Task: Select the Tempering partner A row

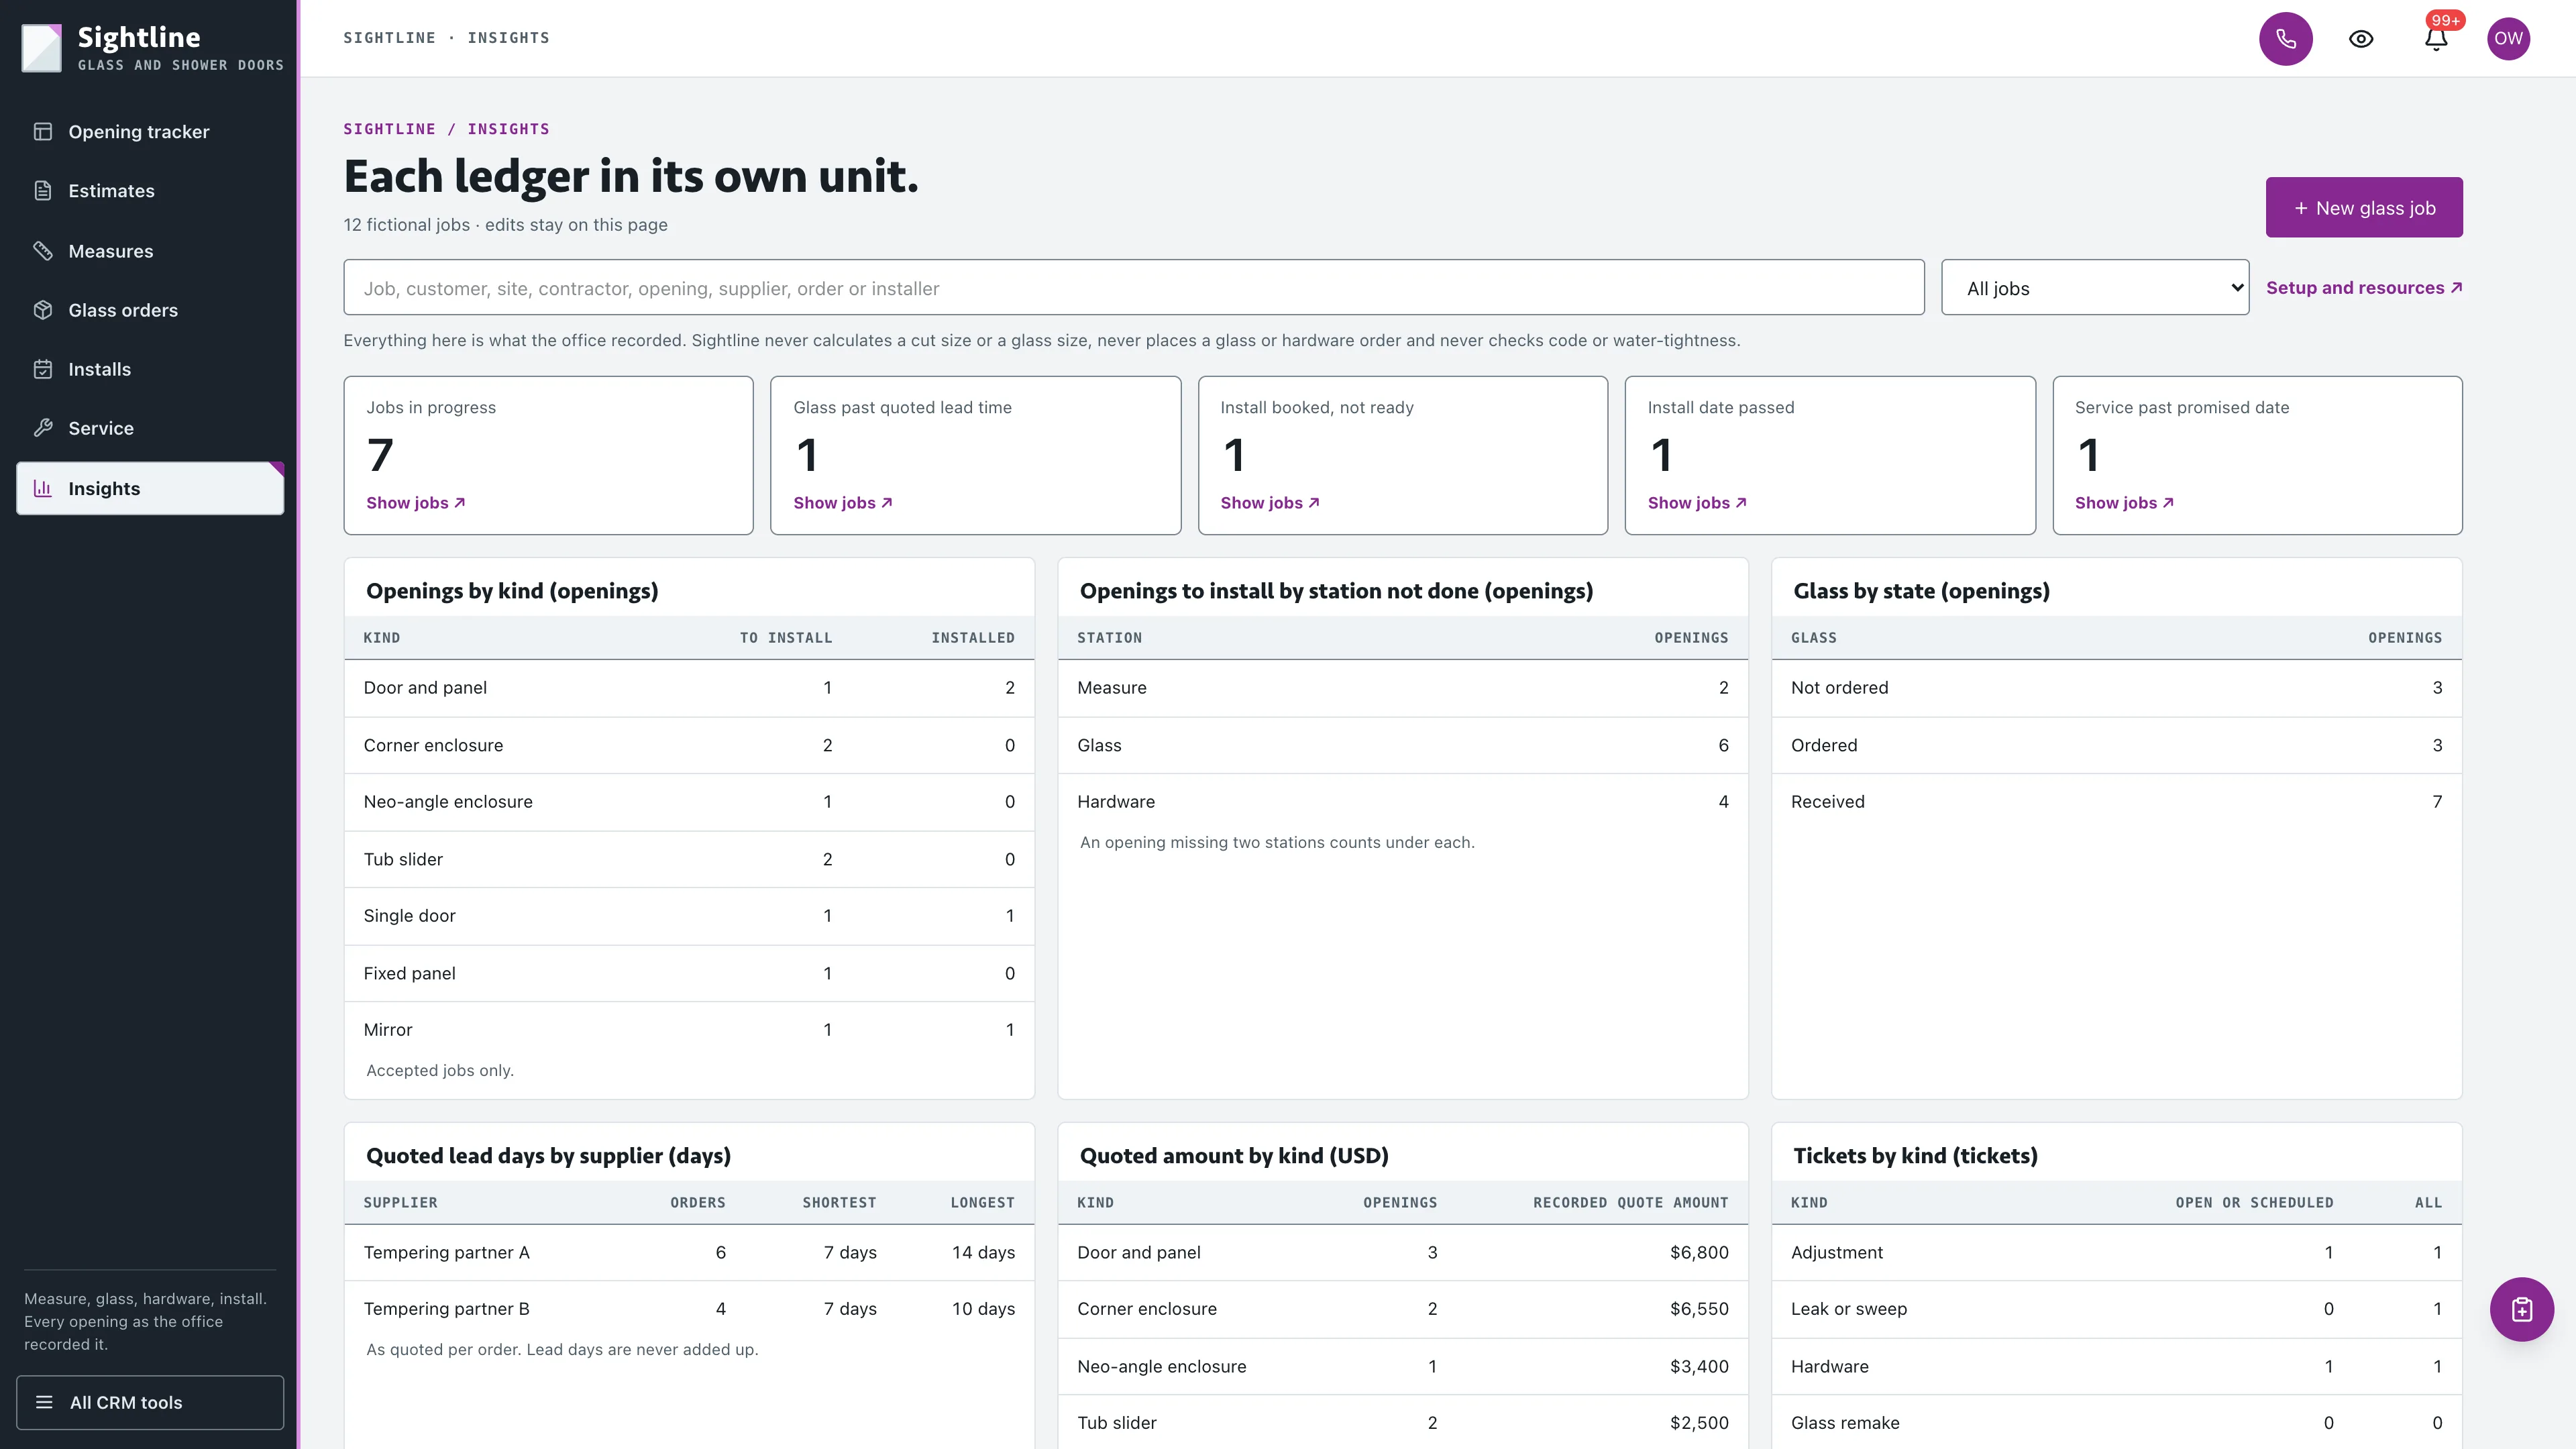Action: pos(689,1252)
